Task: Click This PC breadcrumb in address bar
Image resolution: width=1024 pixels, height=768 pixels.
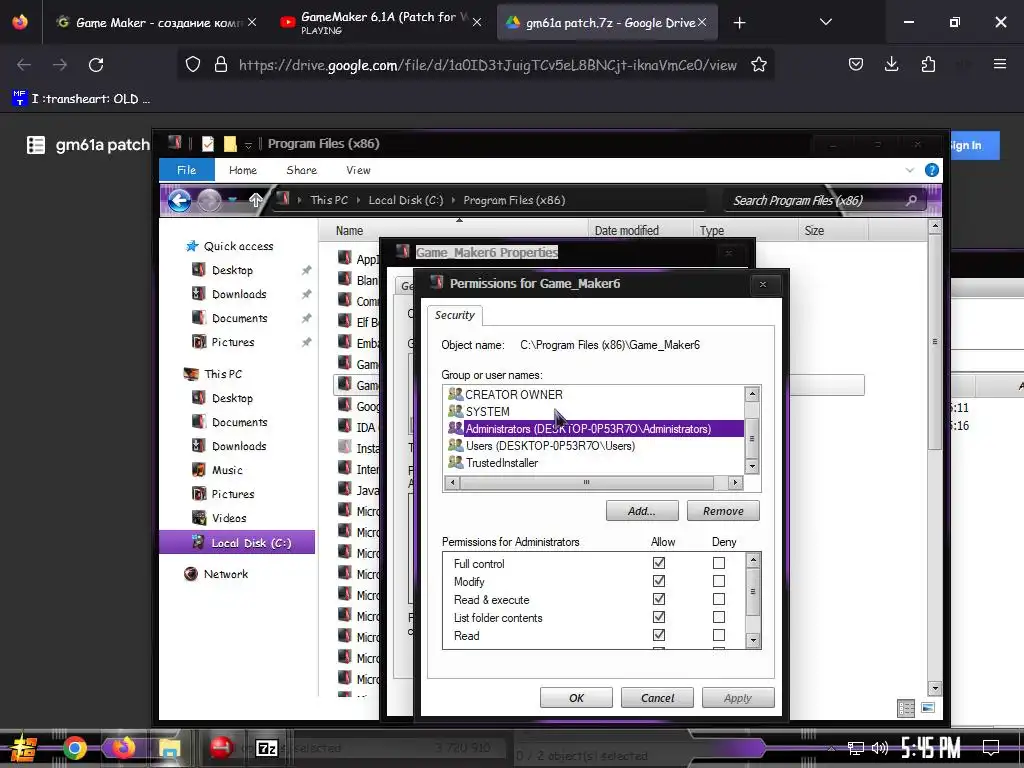Action: point(329,200)
